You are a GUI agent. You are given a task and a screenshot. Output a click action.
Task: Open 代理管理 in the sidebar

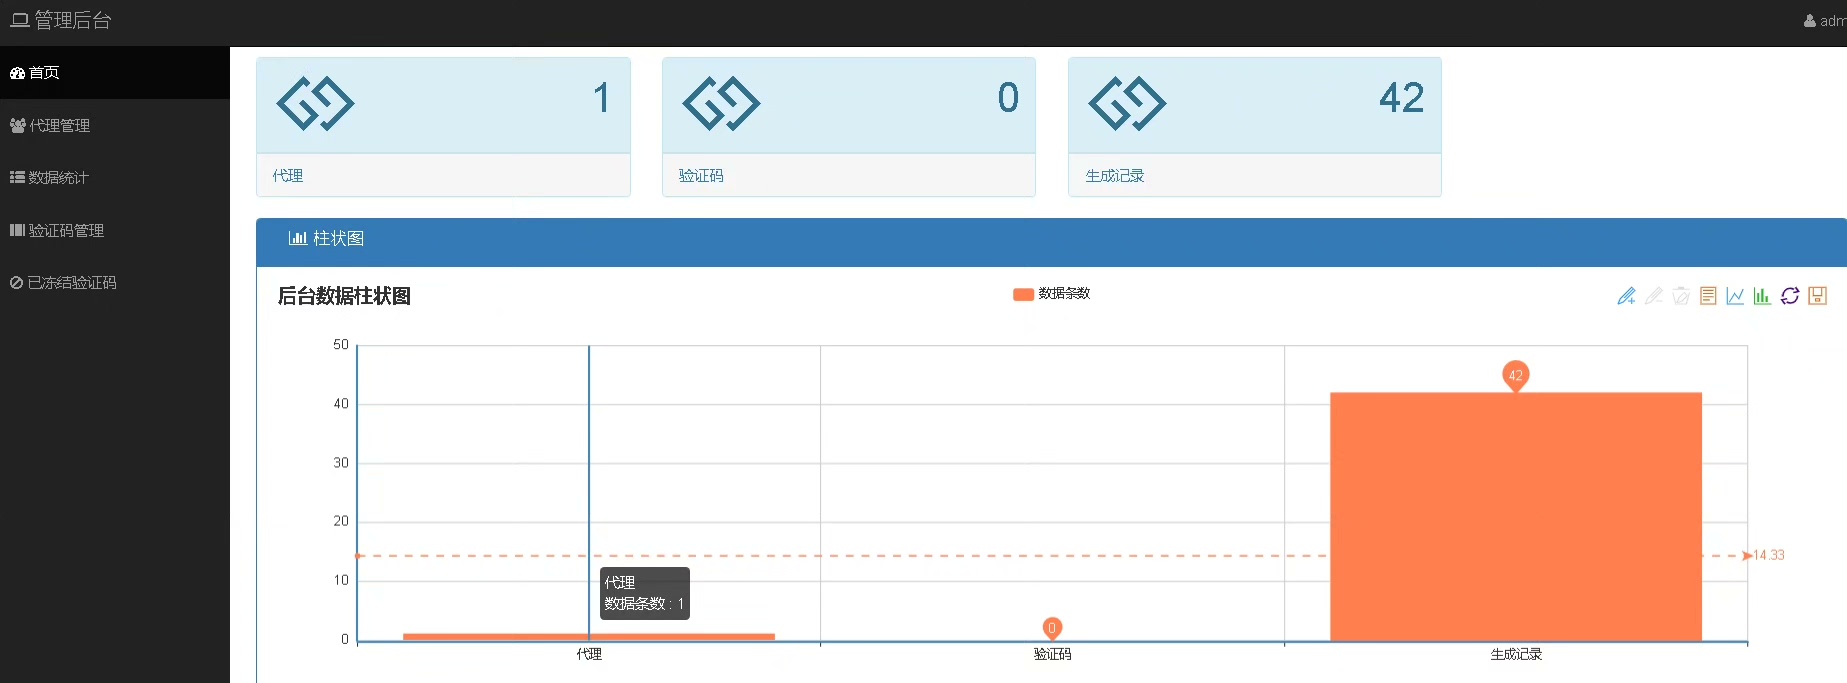[115, 125]
